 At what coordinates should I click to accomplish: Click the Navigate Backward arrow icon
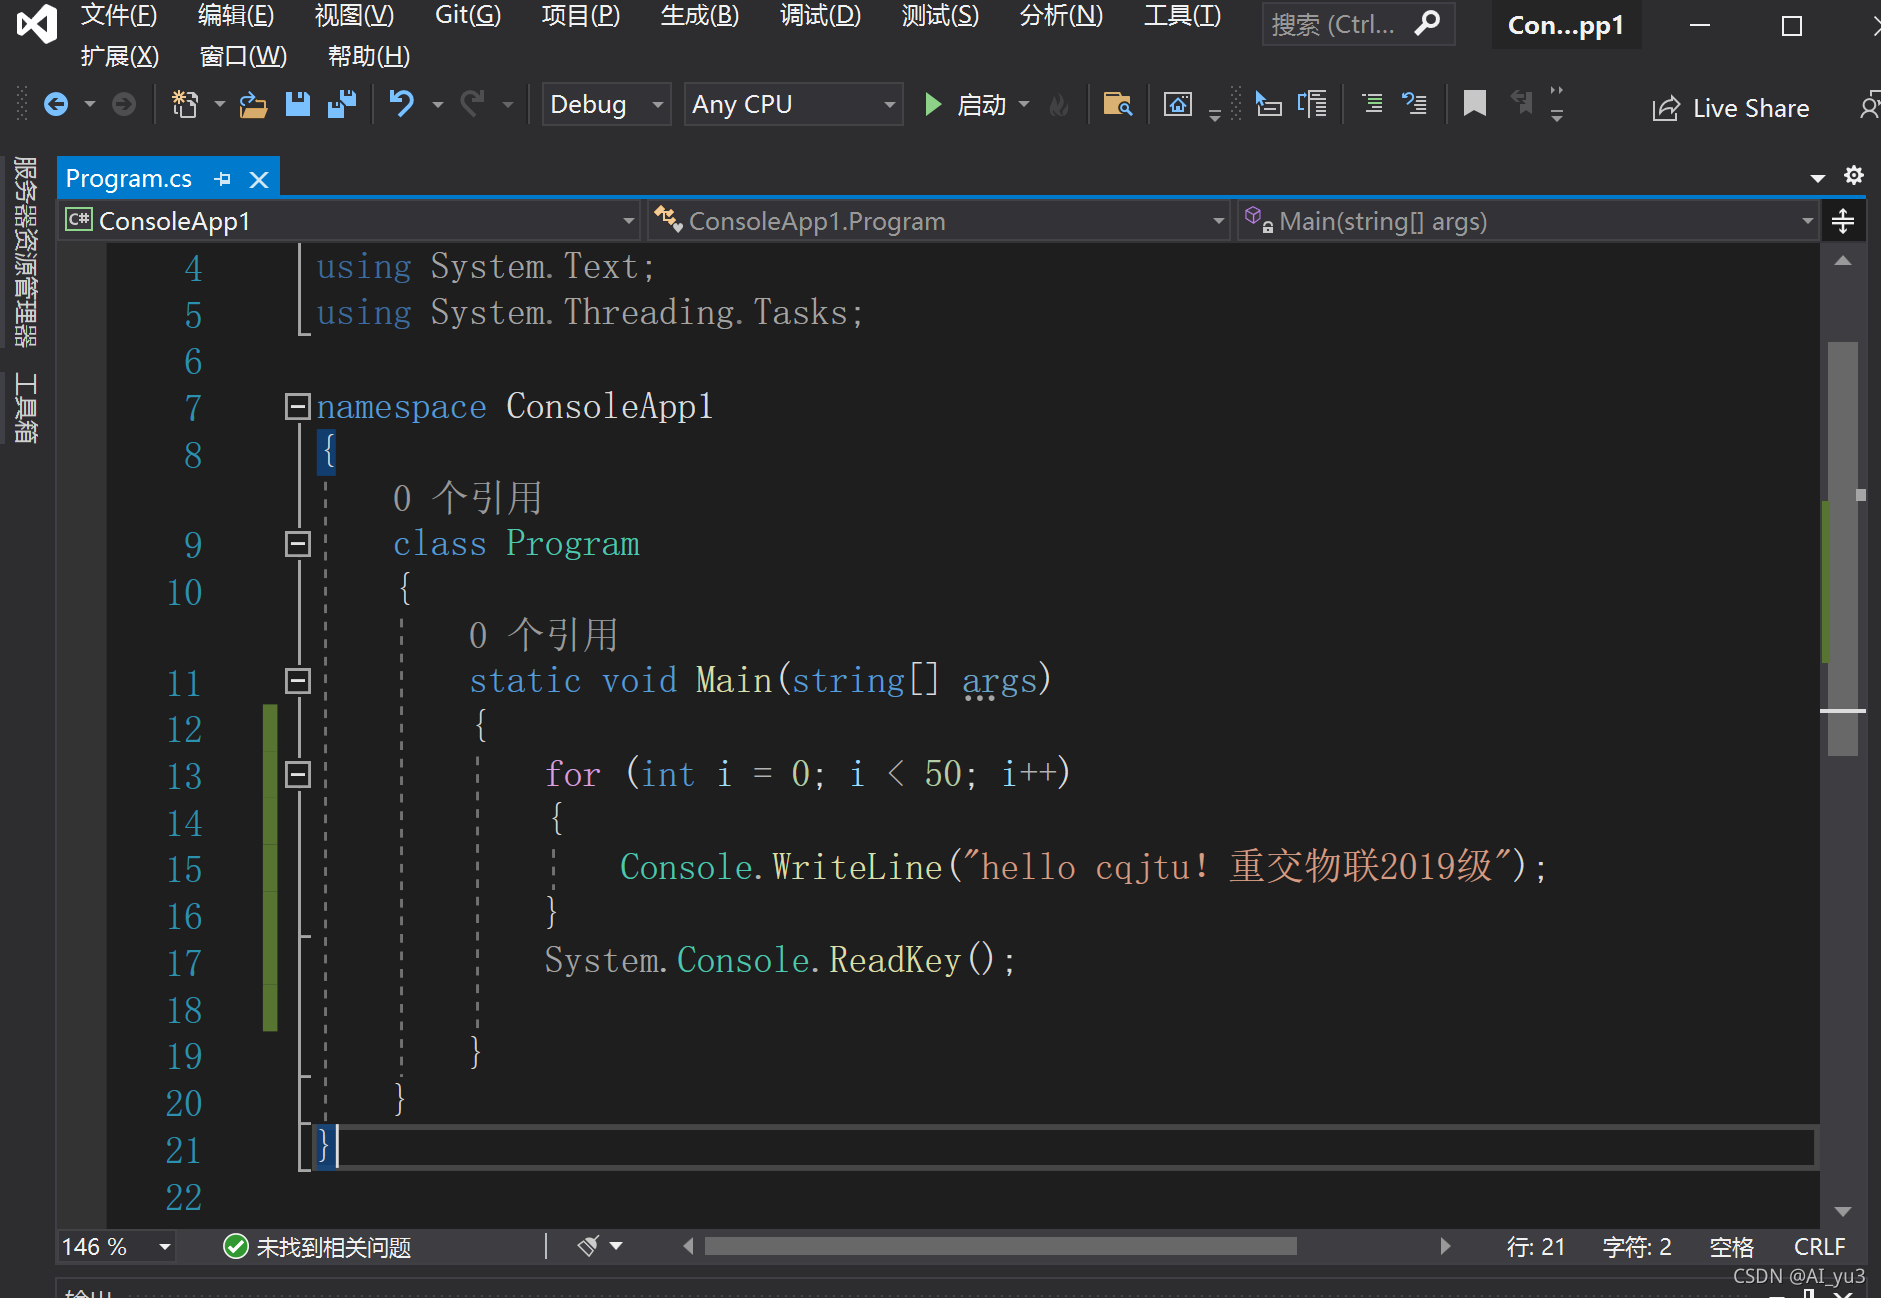[56, 104]
